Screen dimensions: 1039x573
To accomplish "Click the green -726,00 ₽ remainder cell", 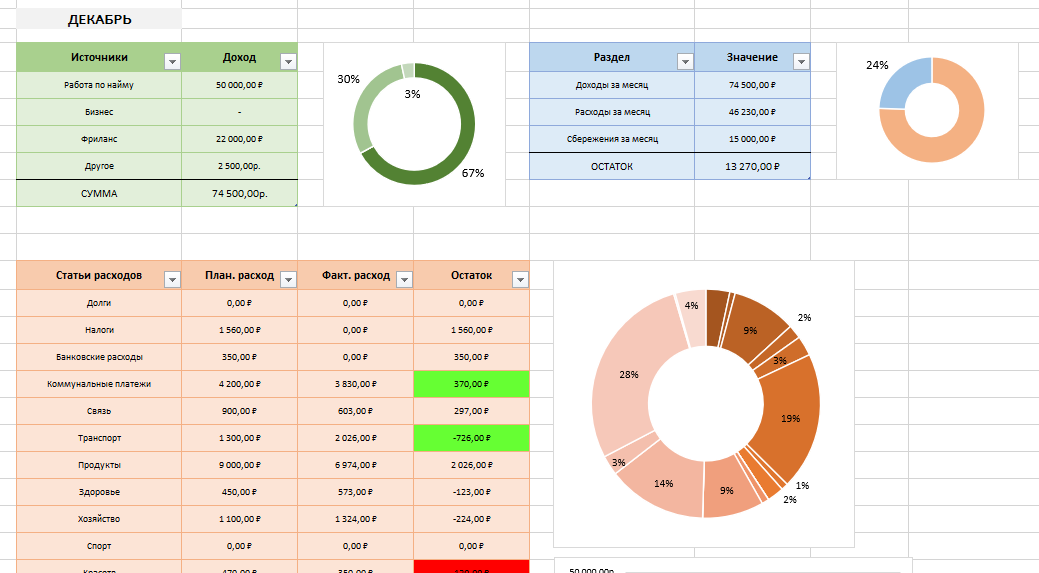I will (x=472, y=439).
